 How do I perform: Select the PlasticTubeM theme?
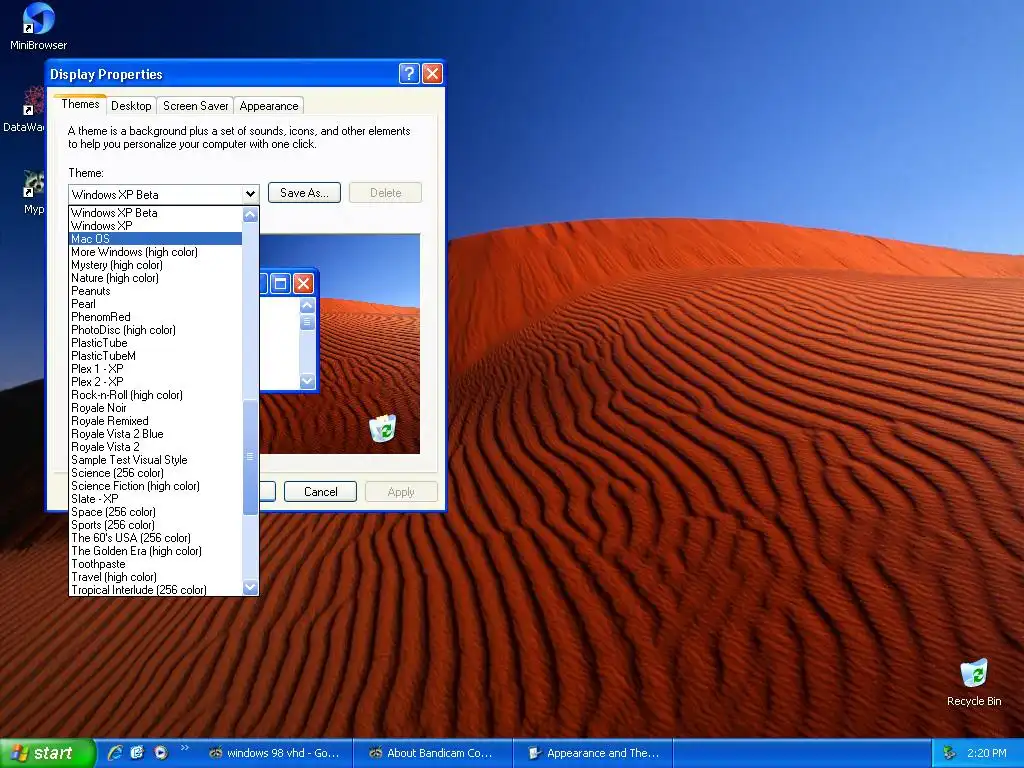(x=155, y=356)
